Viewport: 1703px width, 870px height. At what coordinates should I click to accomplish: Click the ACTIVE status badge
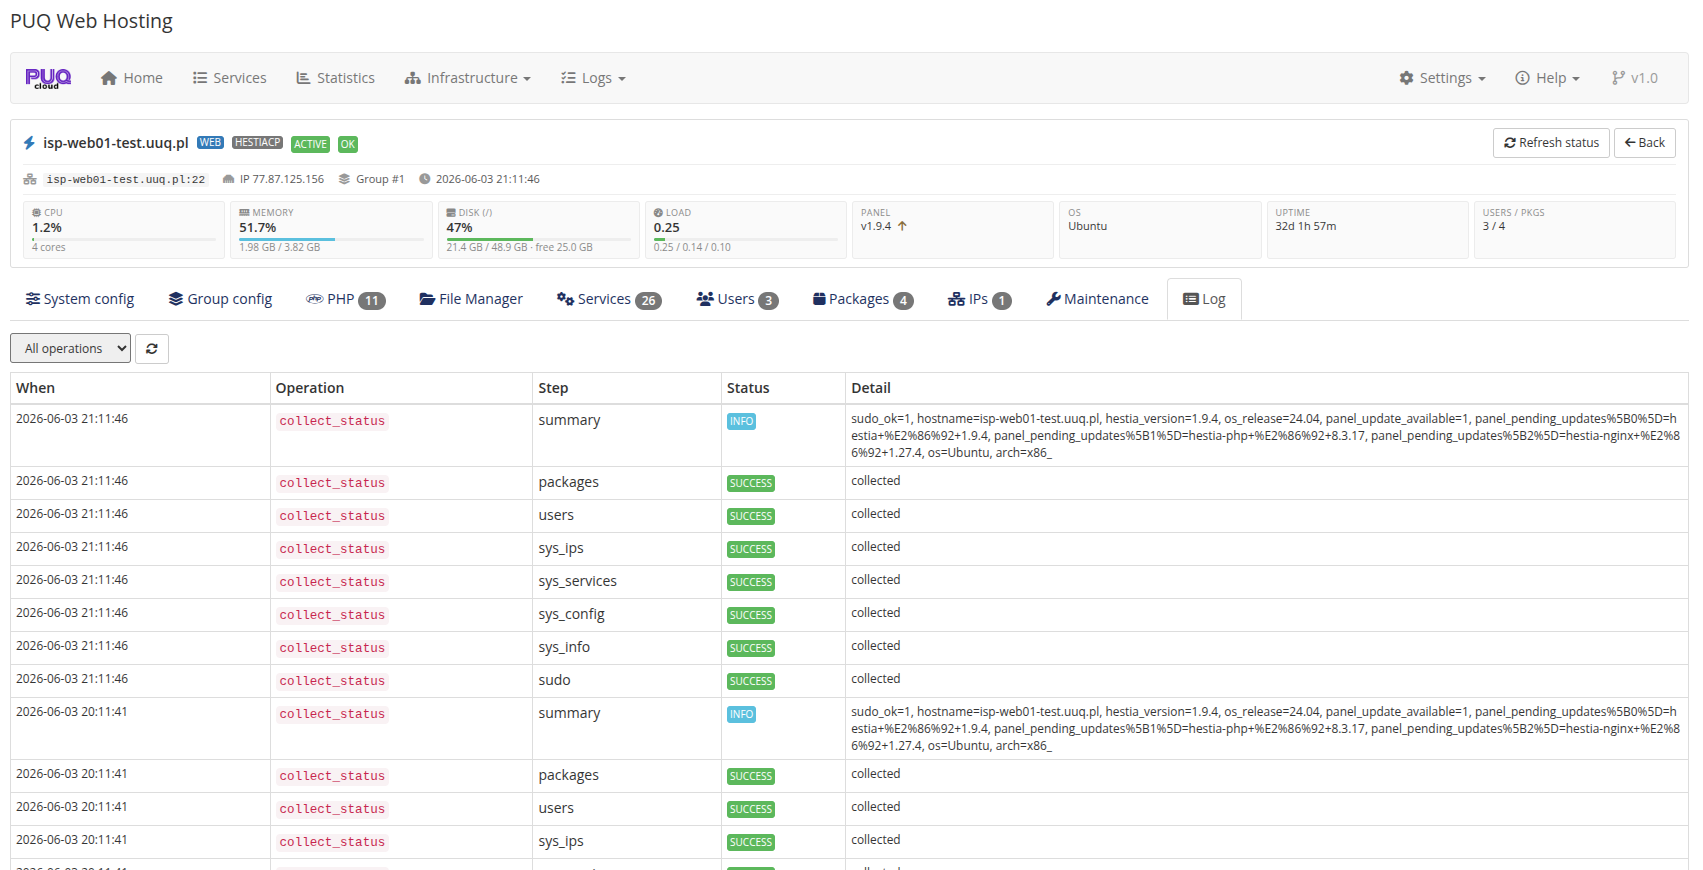click(x=310, y=144)
